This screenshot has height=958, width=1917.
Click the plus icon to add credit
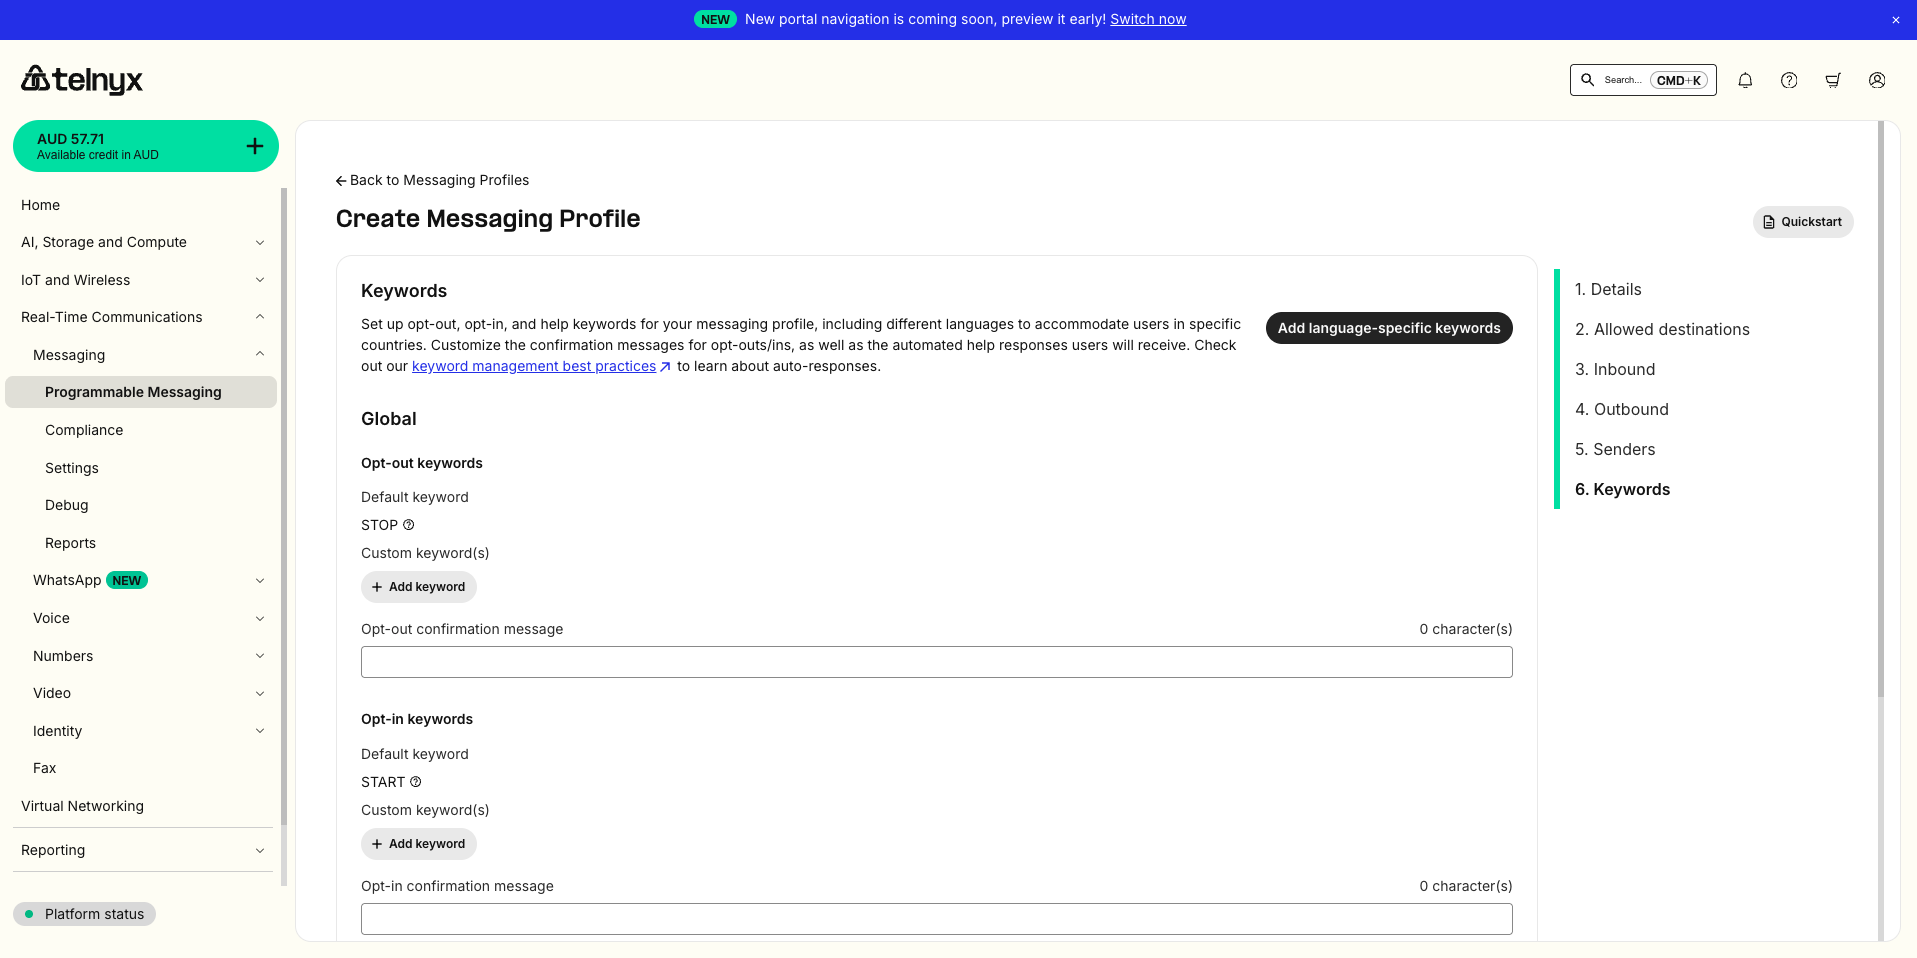255,146
